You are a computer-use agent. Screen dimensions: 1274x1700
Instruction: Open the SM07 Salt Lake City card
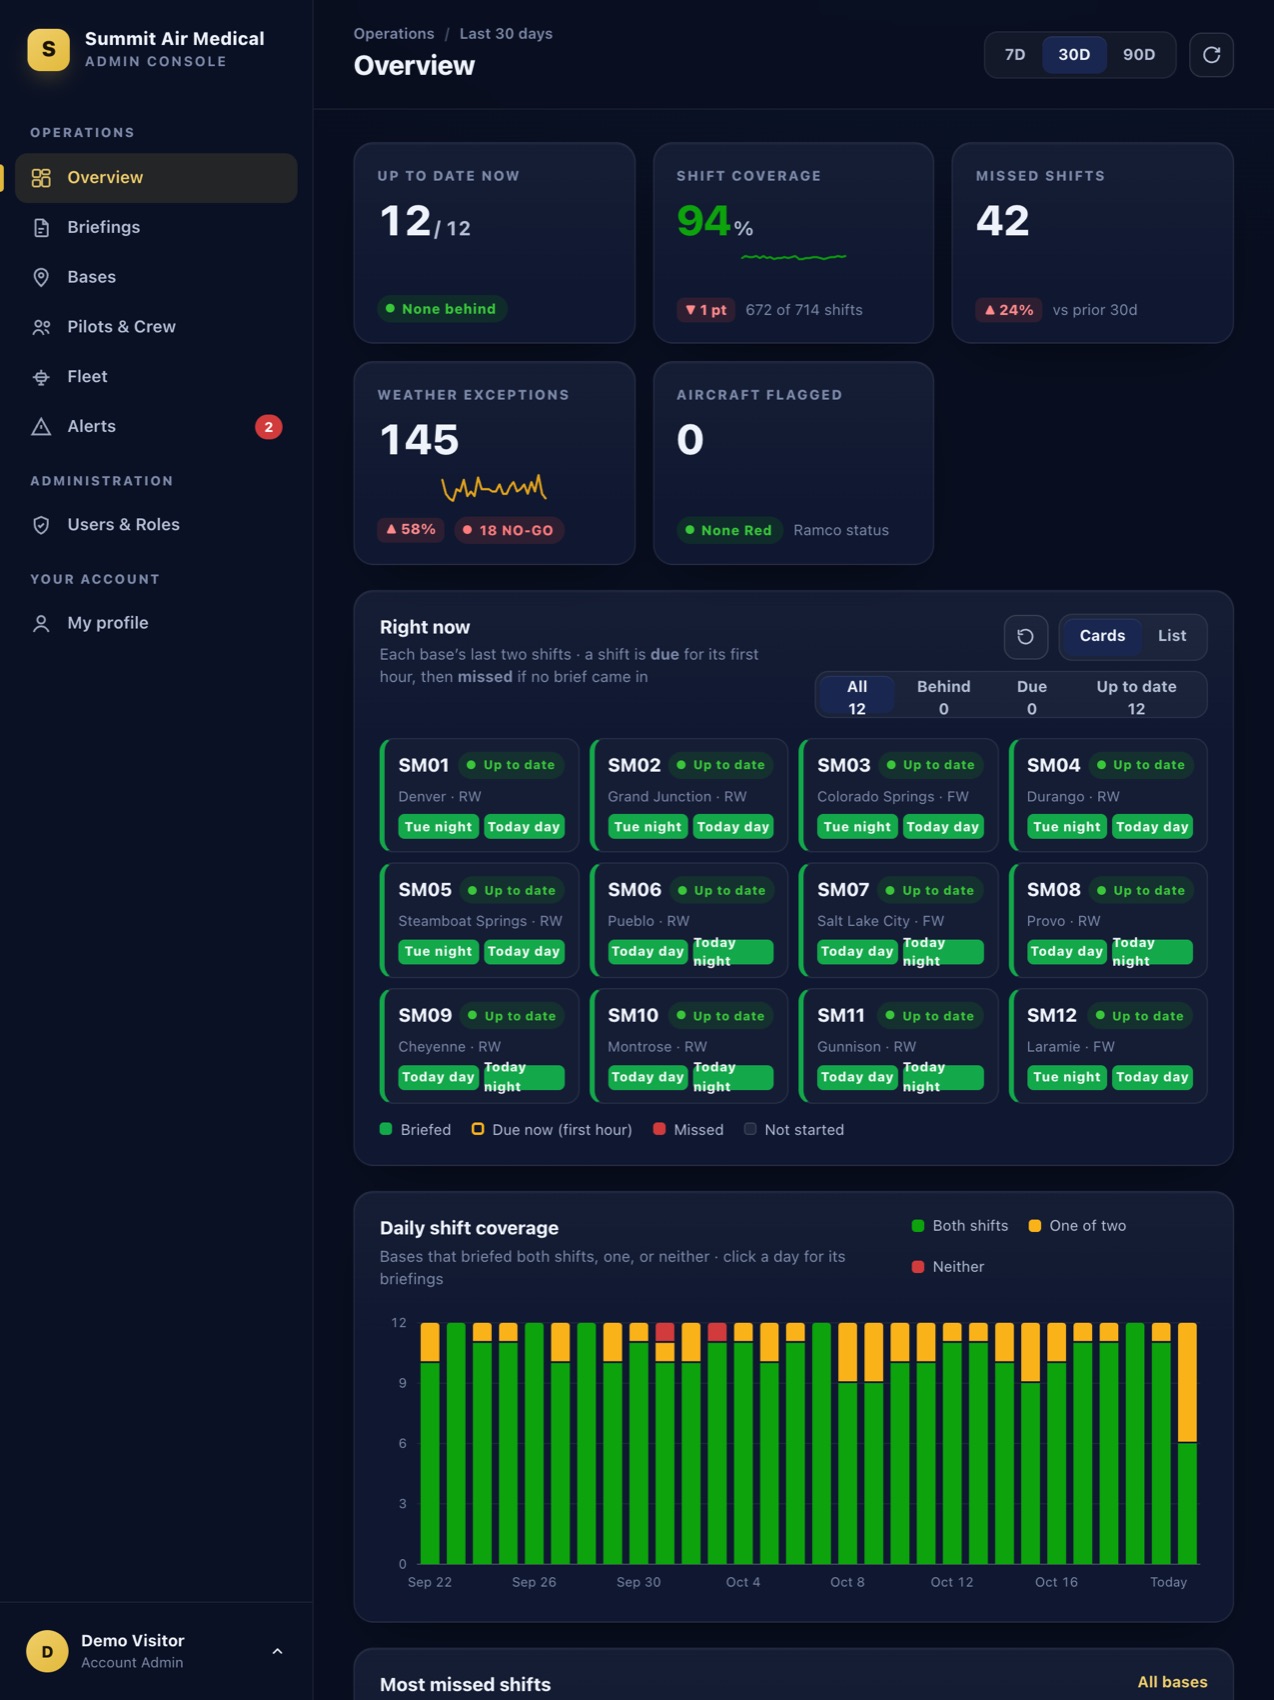point(899,920)
